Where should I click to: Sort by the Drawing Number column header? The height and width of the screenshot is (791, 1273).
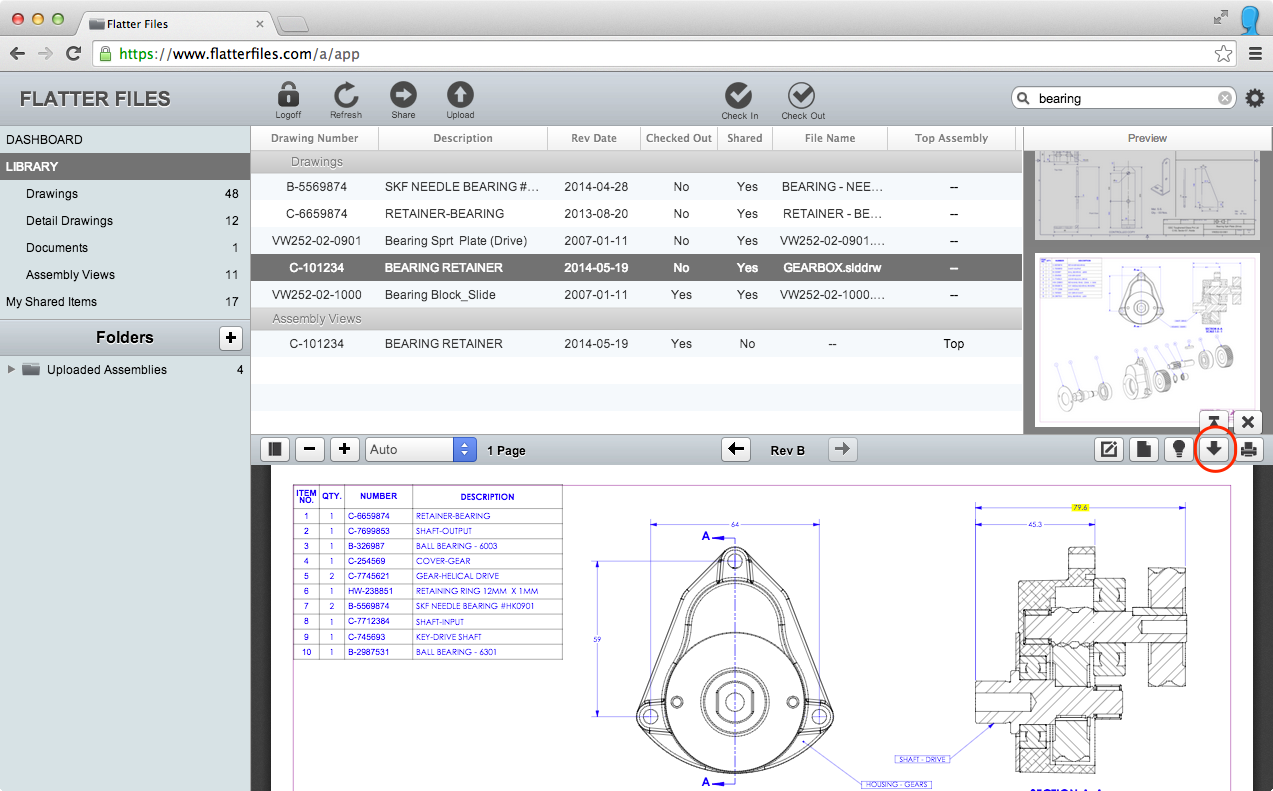(314, 138)
